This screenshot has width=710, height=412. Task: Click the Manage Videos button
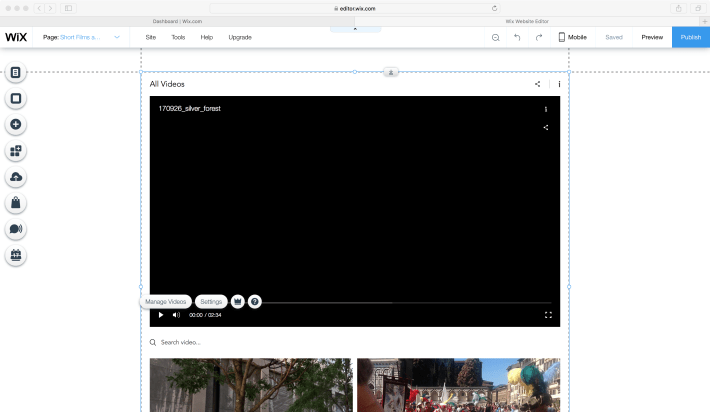(x=165, y=301)
